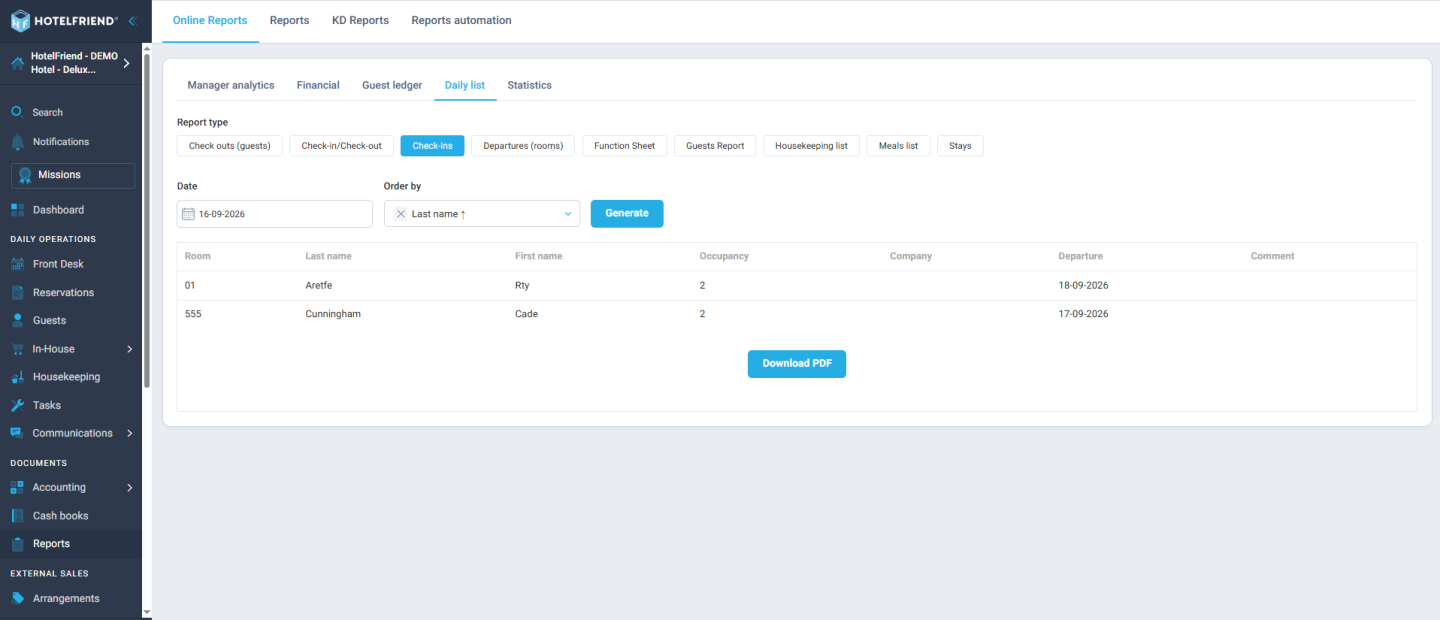Image resolution: width=1440 pixels, height=620 pixels.
Task: Choose Check-in/Check-out report type
Action: pyautogui.click(x=341, y=146)
